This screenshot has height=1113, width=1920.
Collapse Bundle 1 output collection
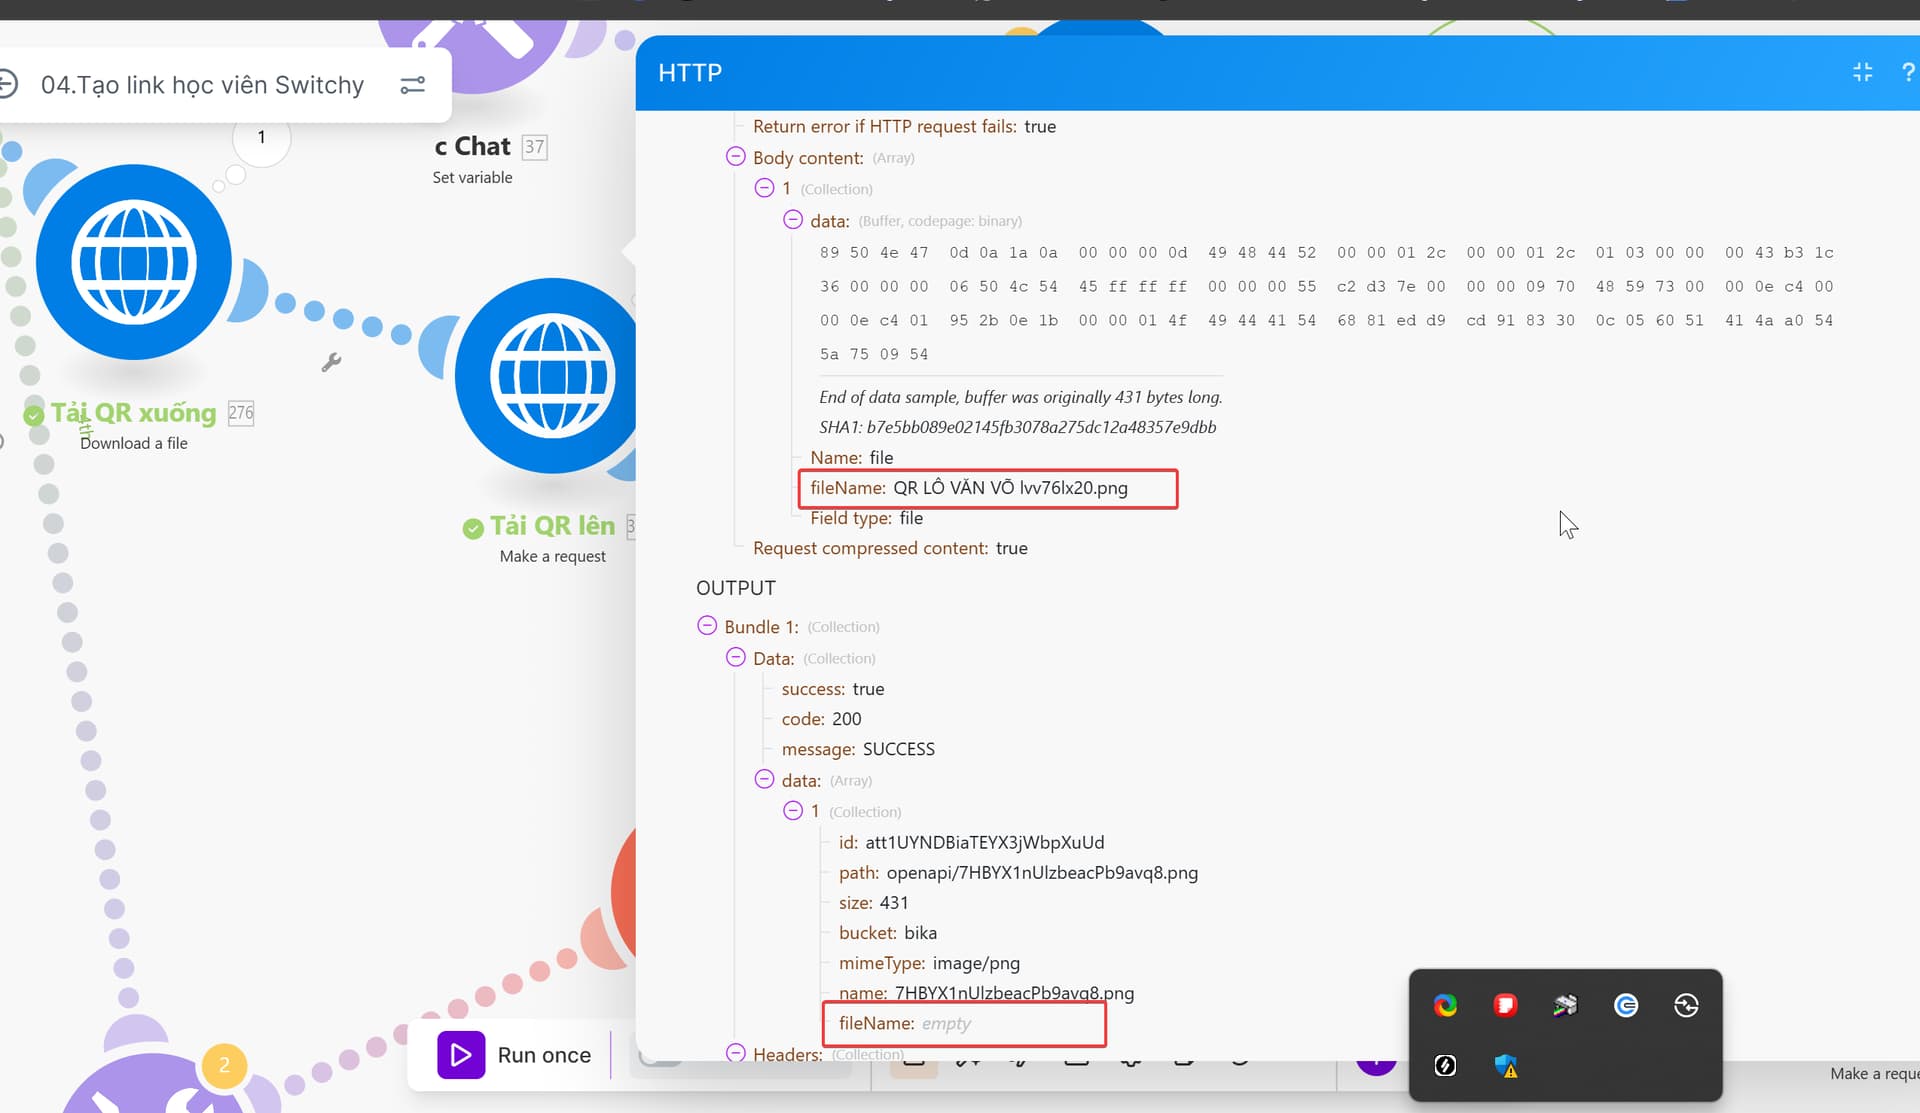[x=707, y=626]
